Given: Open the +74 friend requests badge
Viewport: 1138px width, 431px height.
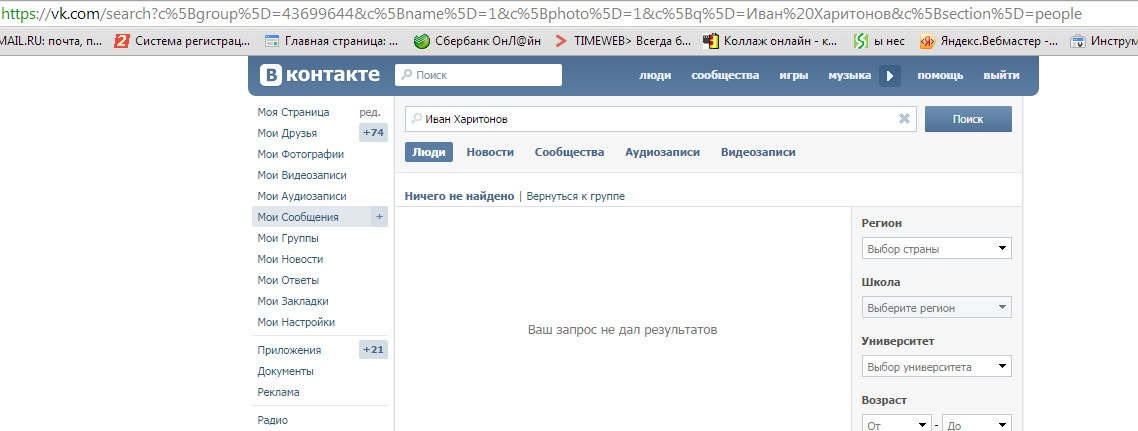Looking at the screenshot, I should [x=373, y=133].
